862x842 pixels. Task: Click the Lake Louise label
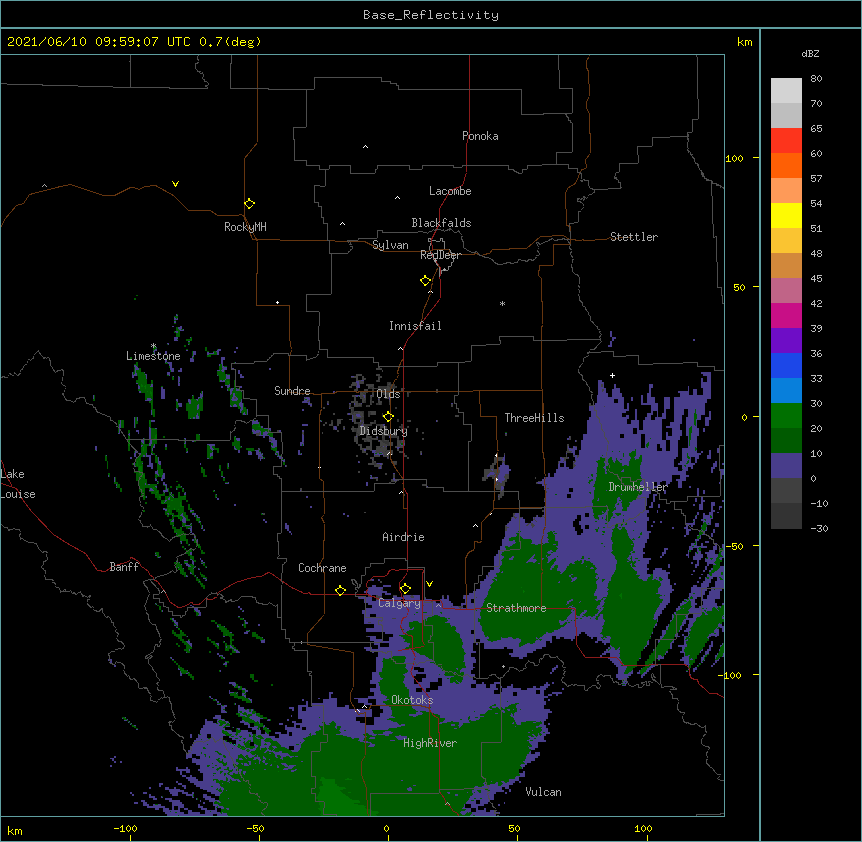(18, 484)
